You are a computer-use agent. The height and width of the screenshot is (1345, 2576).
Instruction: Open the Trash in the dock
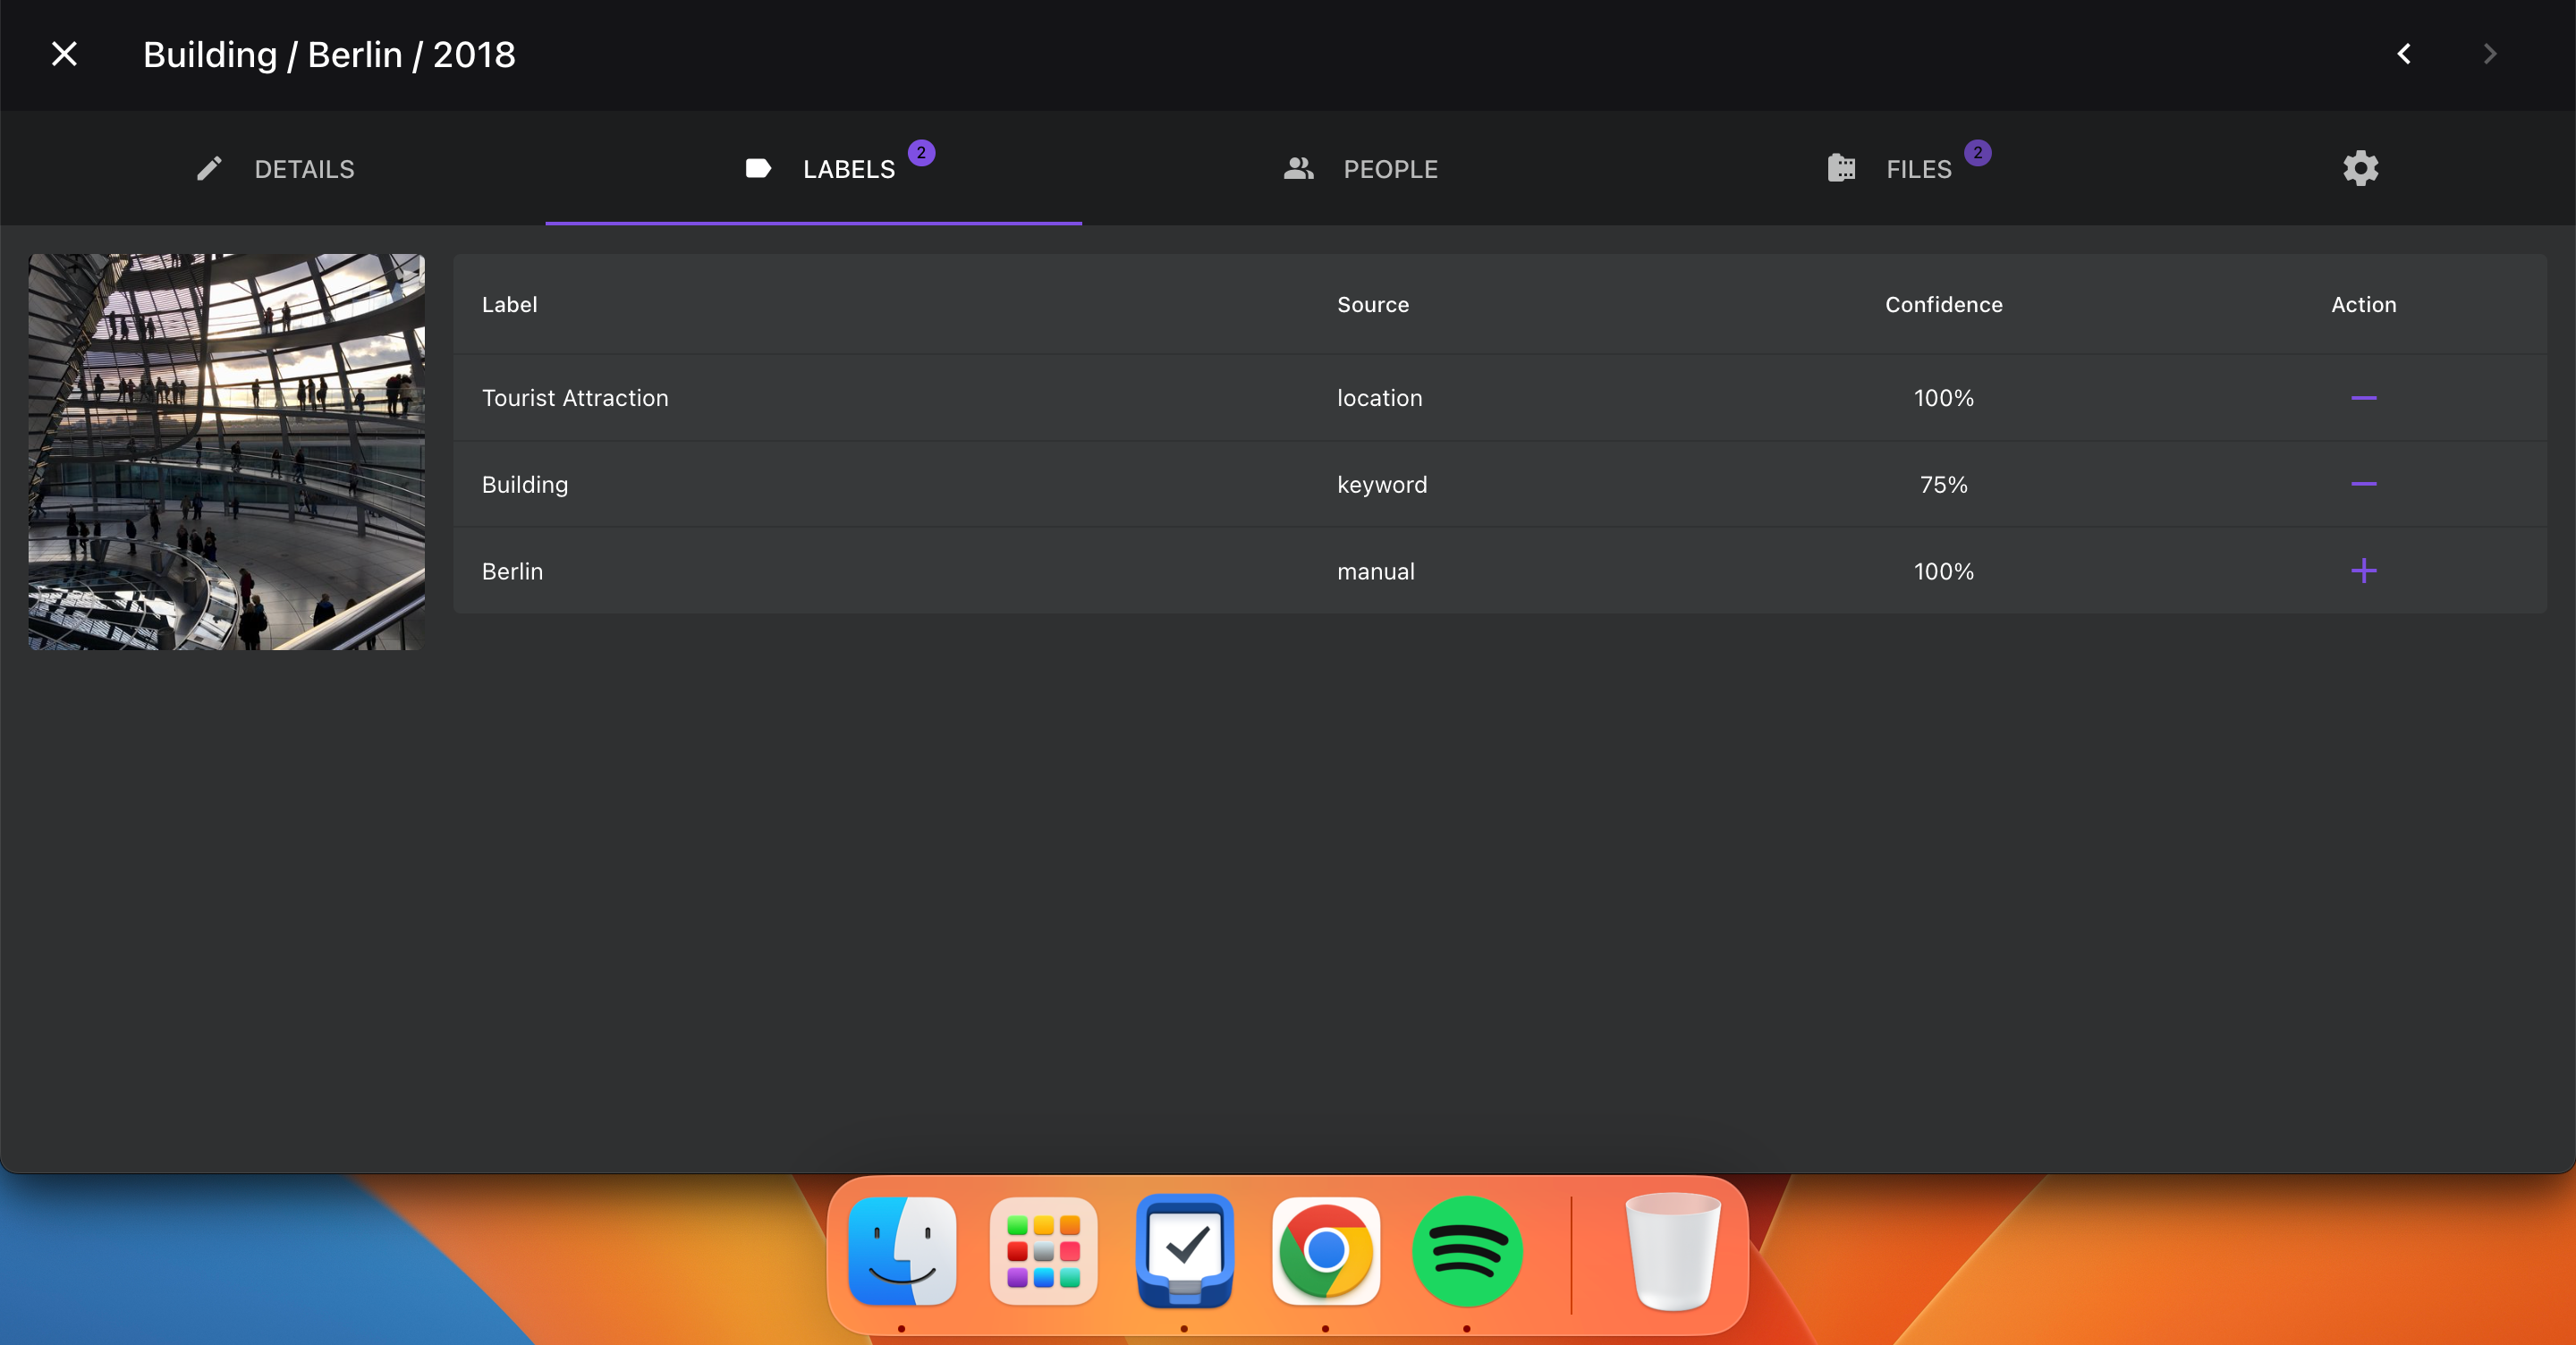pos(1673,1251)
